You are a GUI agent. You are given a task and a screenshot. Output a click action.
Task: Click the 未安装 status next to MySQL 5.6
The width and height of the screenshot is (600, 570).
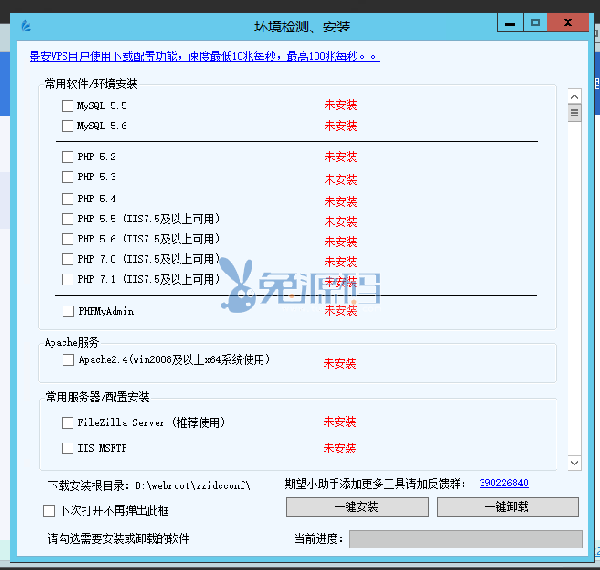(x=341, y=126)
